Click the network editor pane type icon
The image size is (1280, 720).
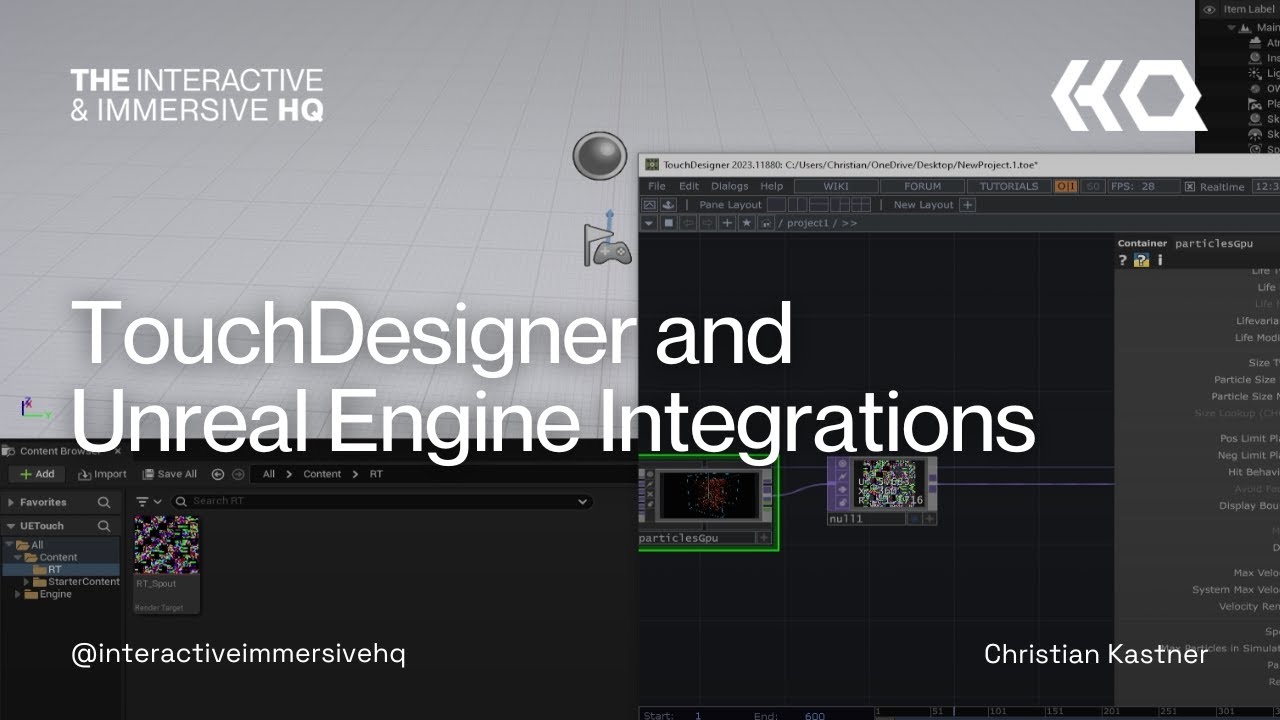(668, 223)
